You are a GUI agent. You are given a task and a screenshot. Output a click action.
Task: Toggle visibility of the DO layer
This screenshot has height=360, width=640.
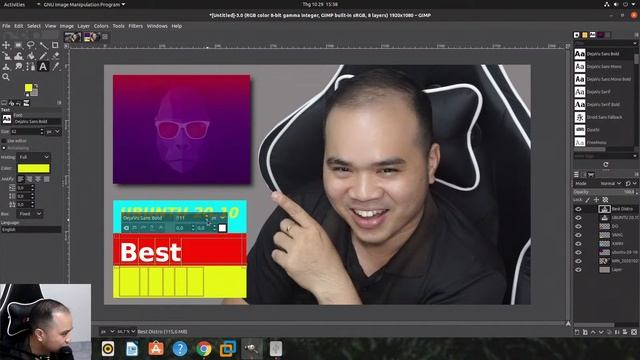pos(578,227)
